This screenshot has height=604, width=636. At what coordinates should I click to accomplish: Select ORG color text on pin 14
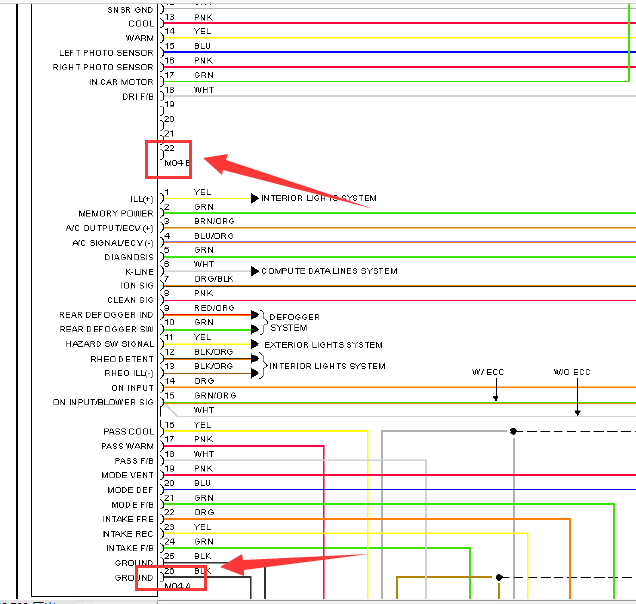coord(204,381)
